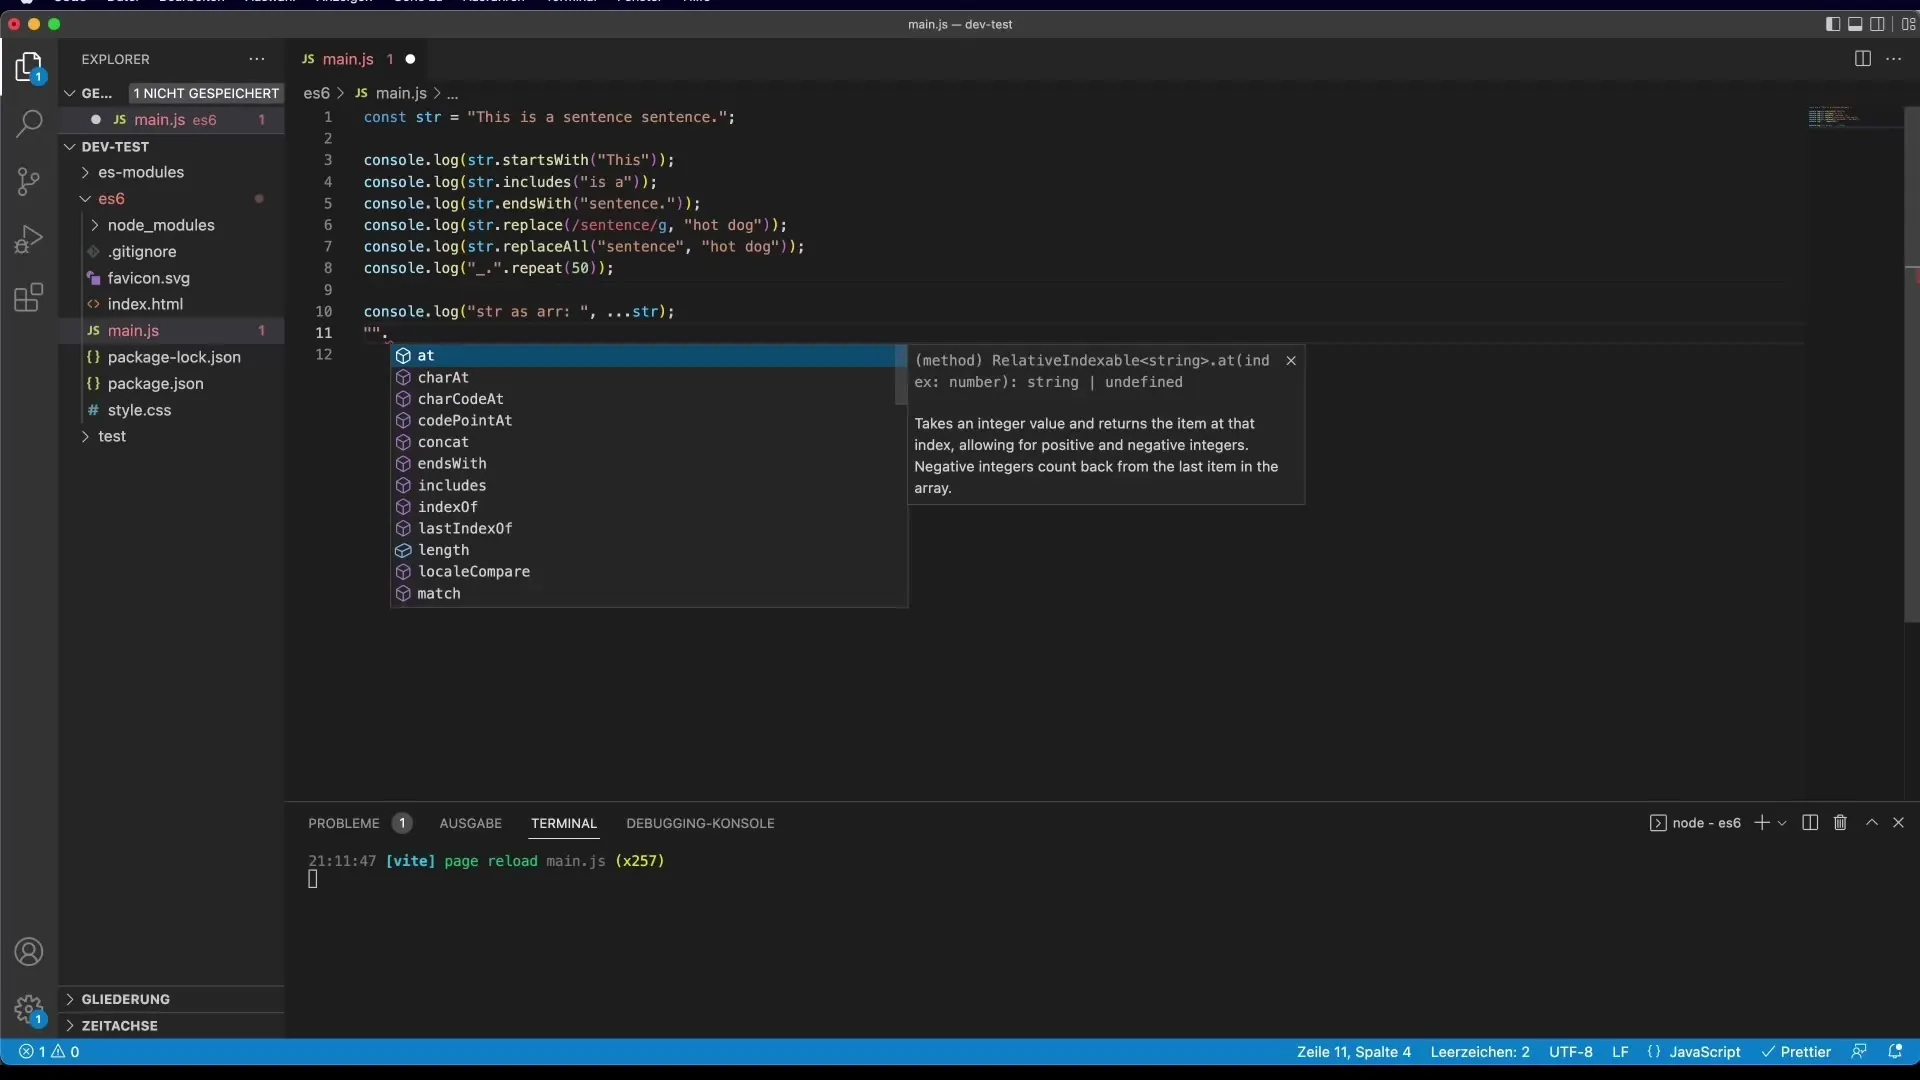
Task: Select the TERMINAL tab
Action: coord(564,823)
